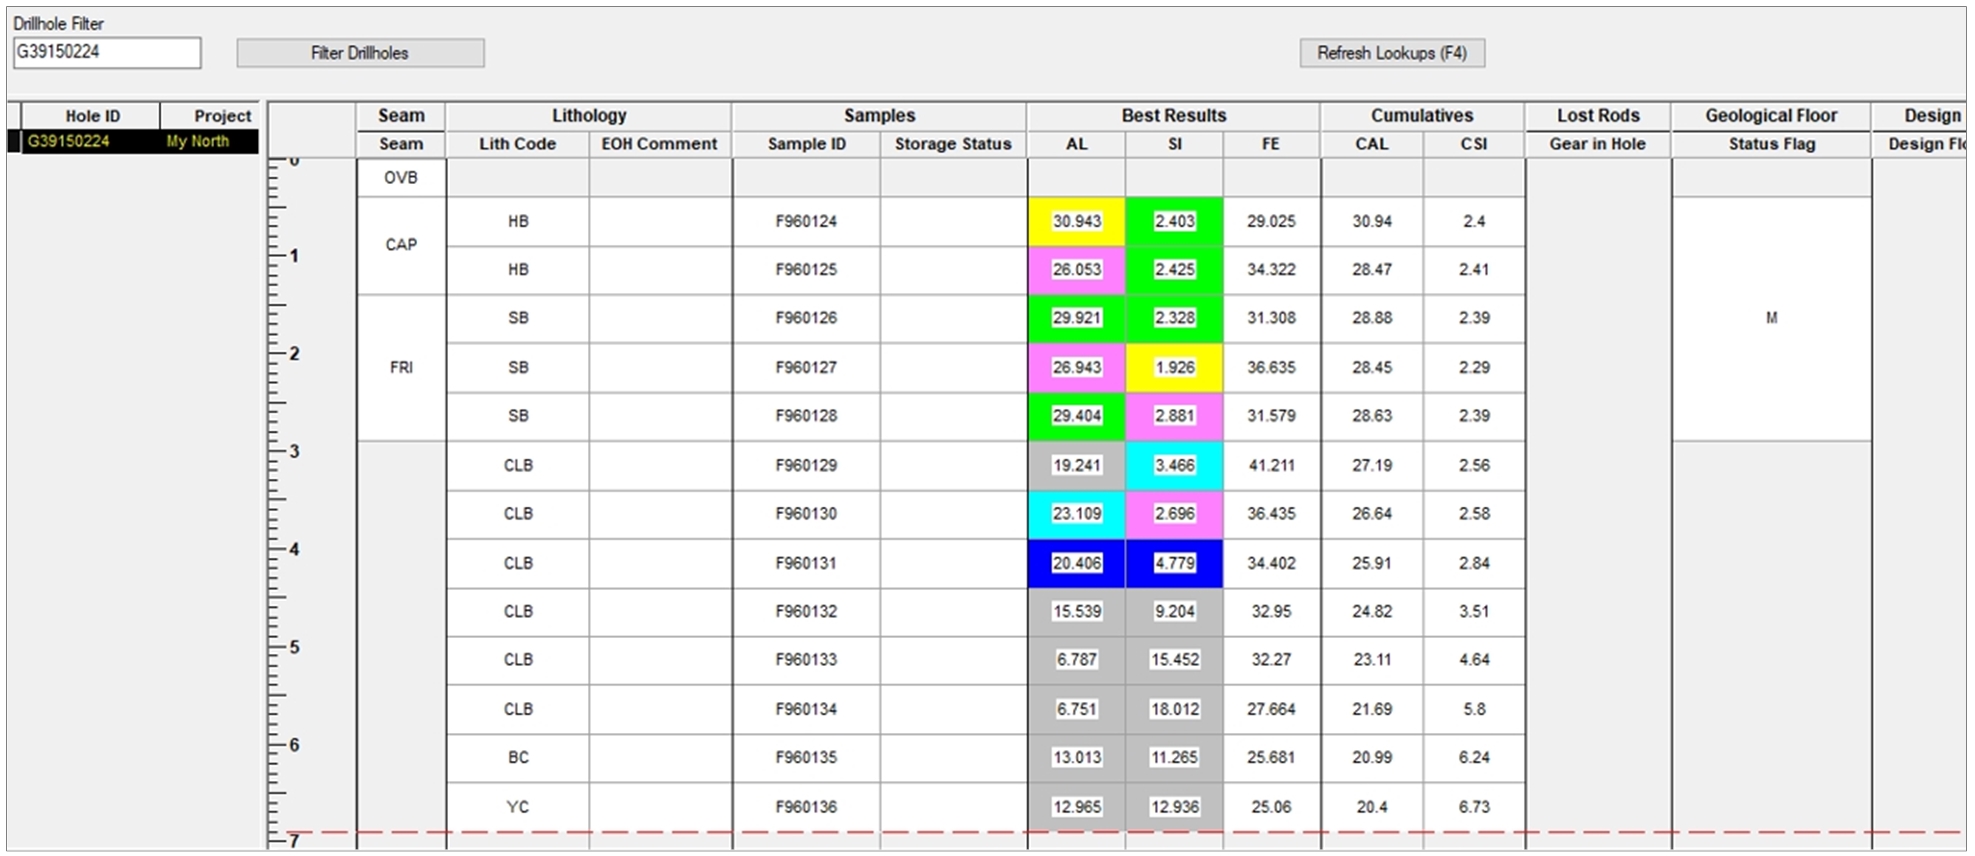Click the FRI seam cell
Screen dimensions: 1975x856
tap(401, 367)
